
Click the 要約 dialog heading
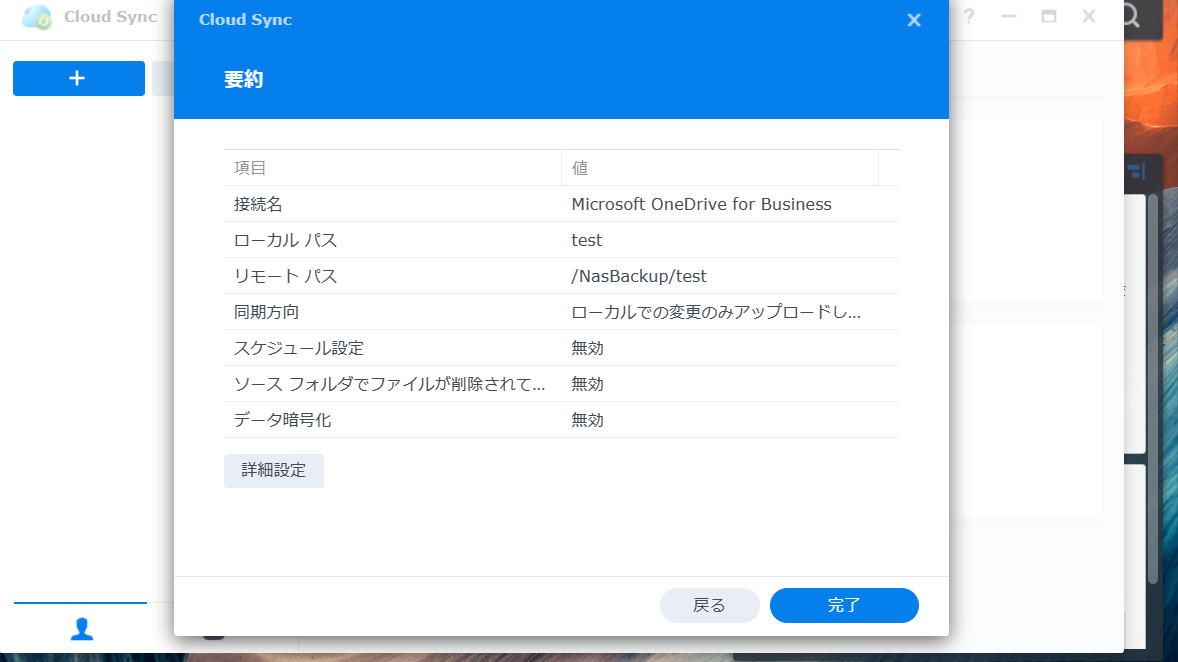tap(243, 79)
